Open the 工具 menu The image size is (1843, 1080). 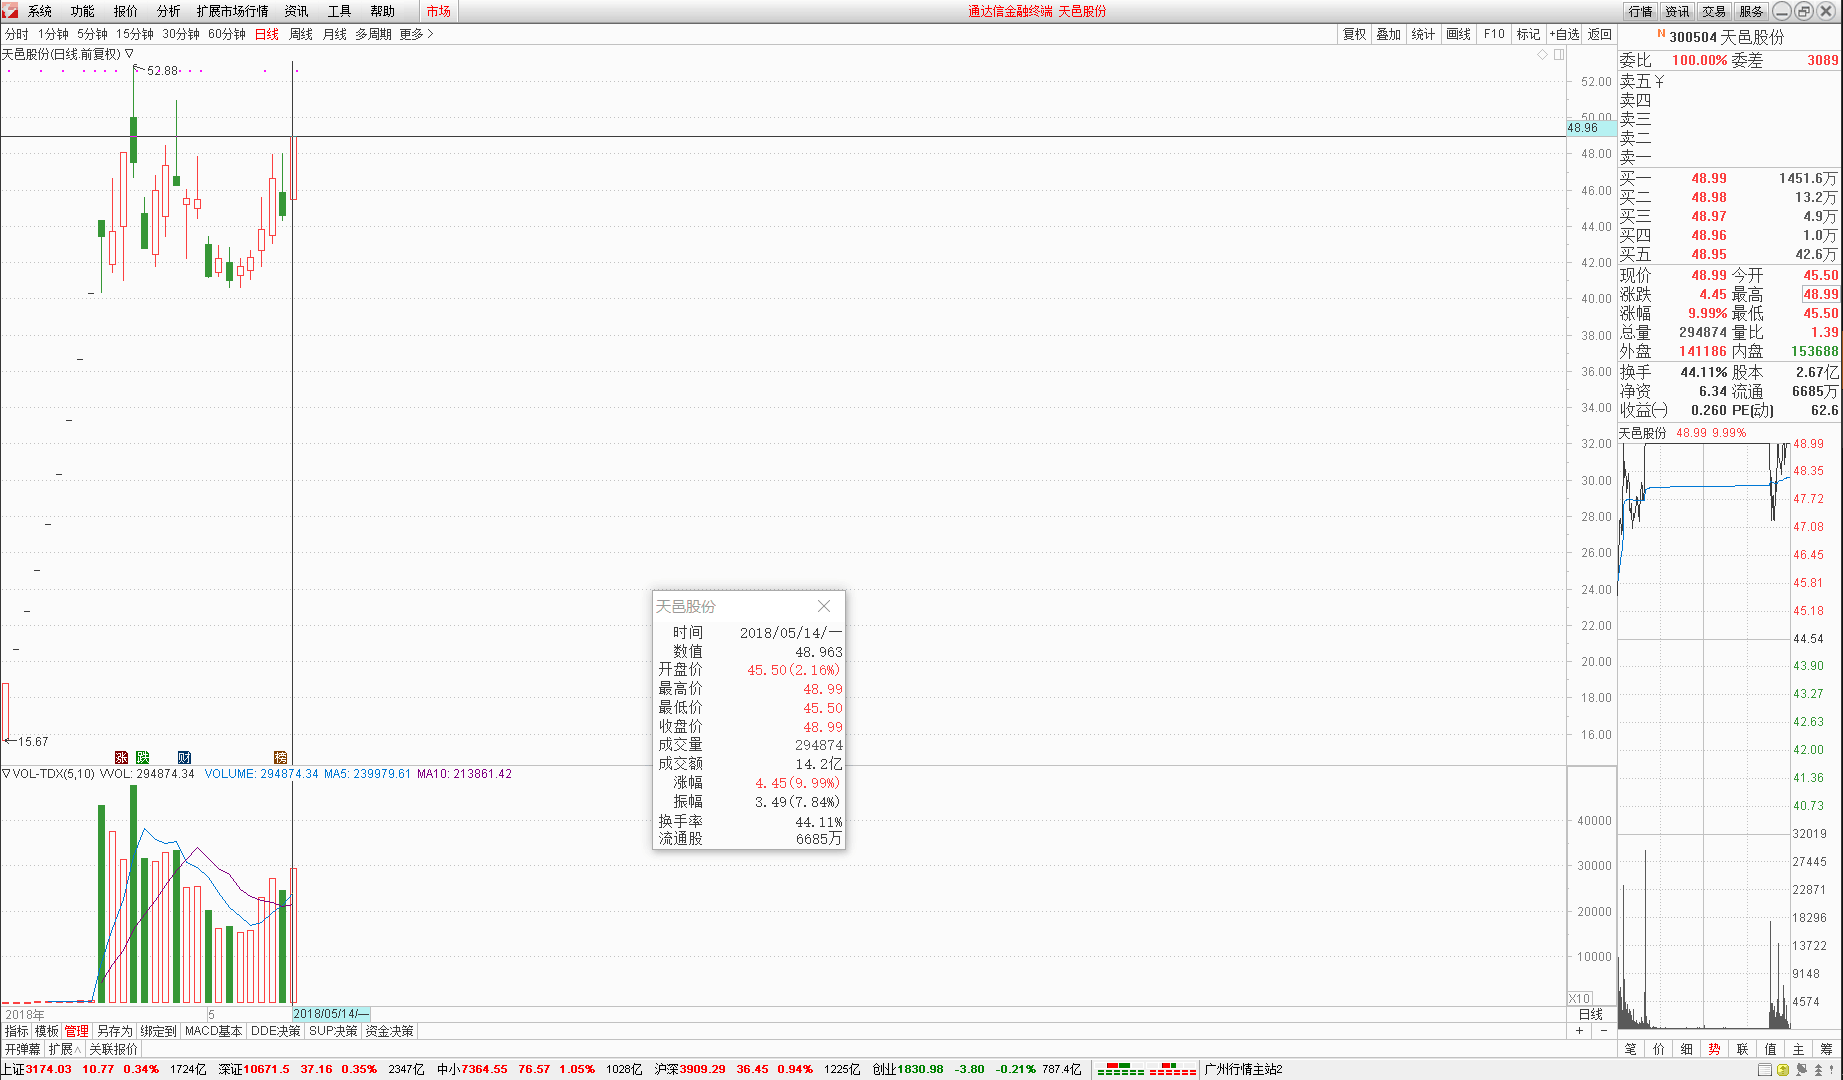pos(337,11)
